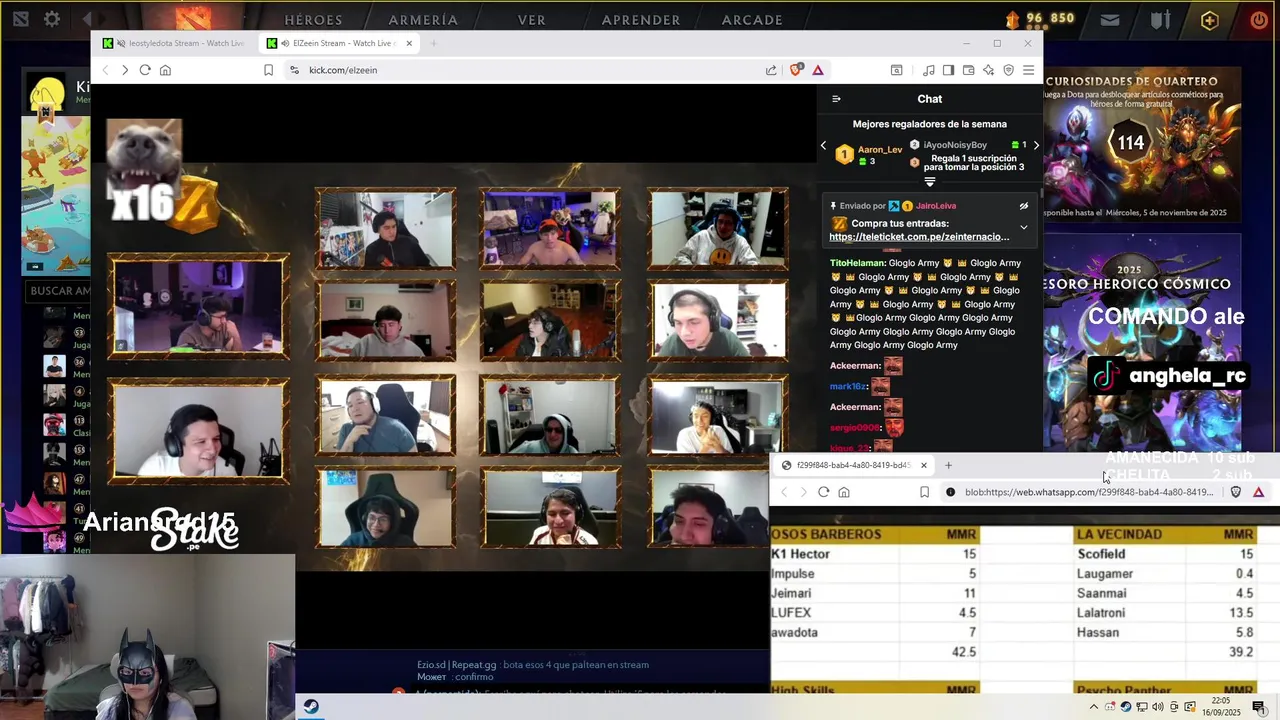Viewport: 1280px width, 720px height.
Task: Bookmark the kick.com/elzeein page
Action: click(x=268, y=70)
